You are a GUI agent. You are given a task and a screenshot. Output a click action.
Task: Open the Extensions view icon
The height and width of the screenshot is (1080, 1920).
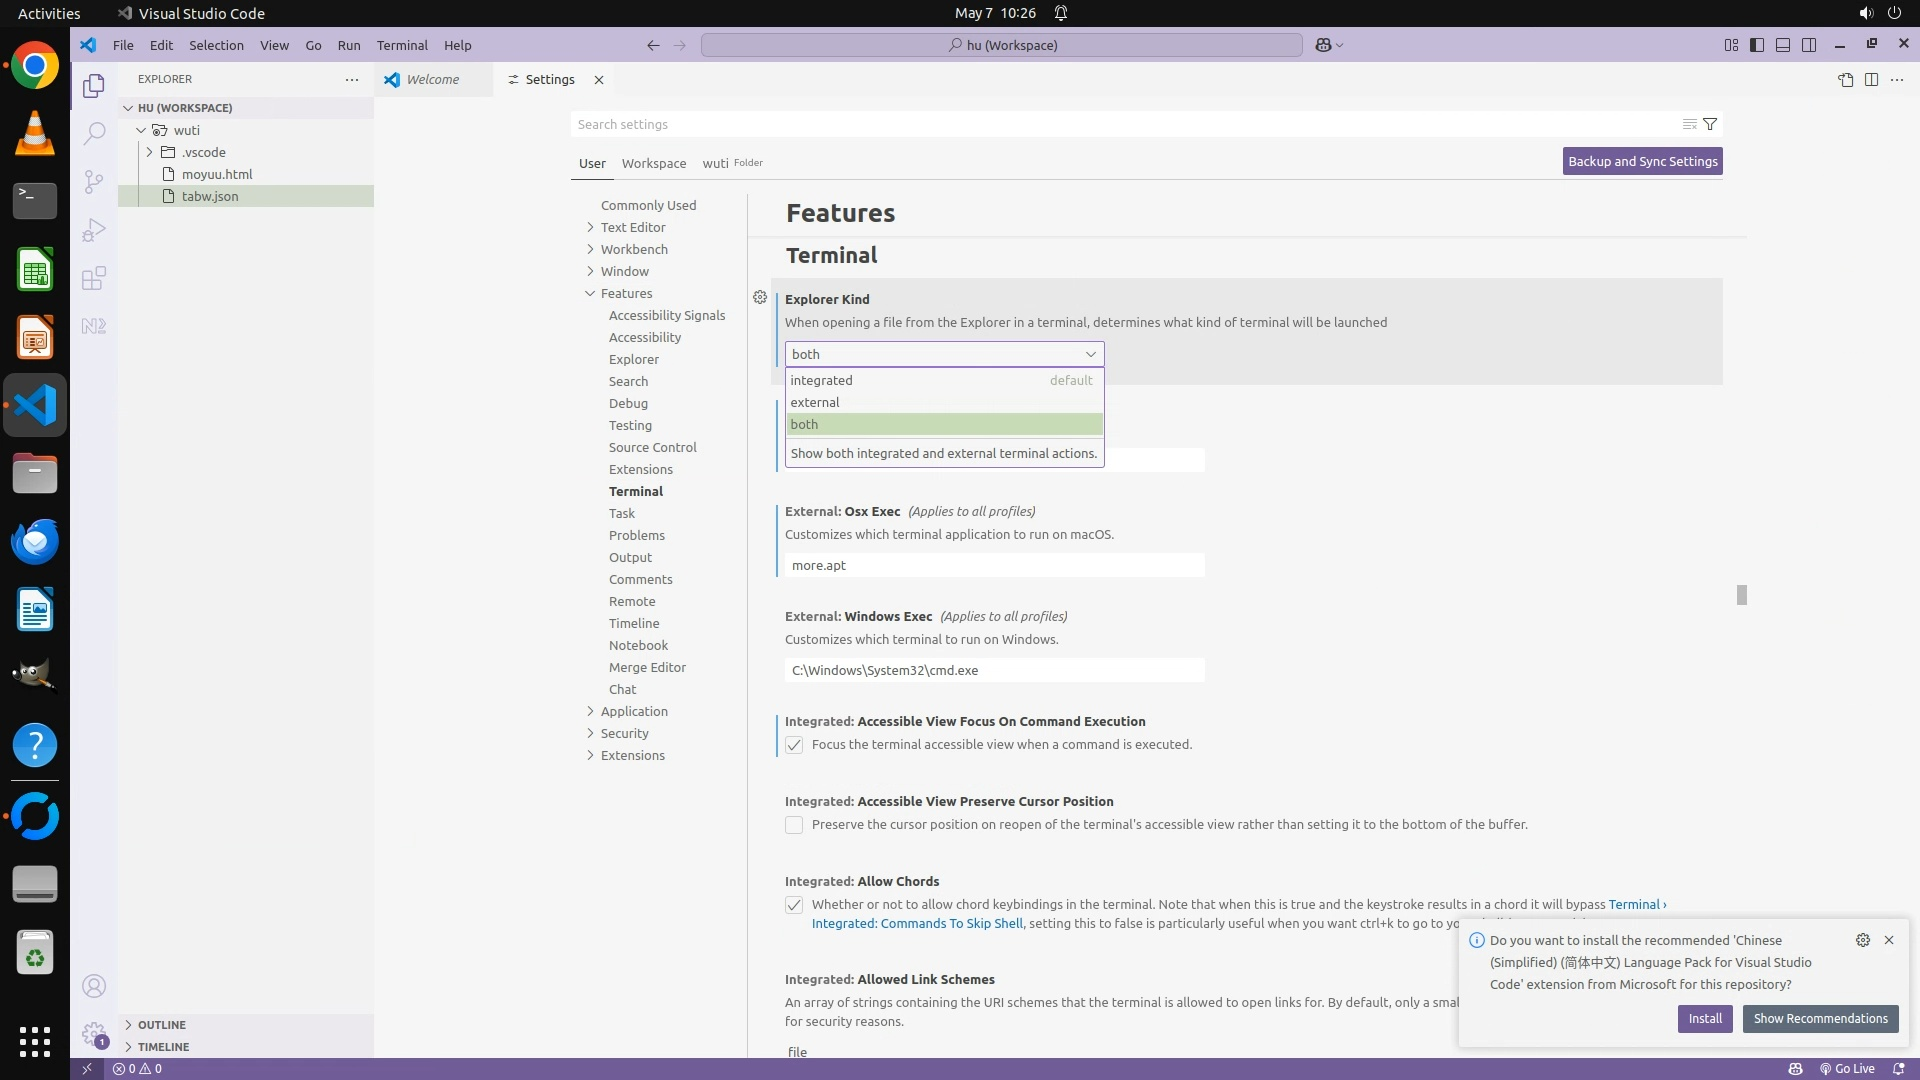[93, 278]
